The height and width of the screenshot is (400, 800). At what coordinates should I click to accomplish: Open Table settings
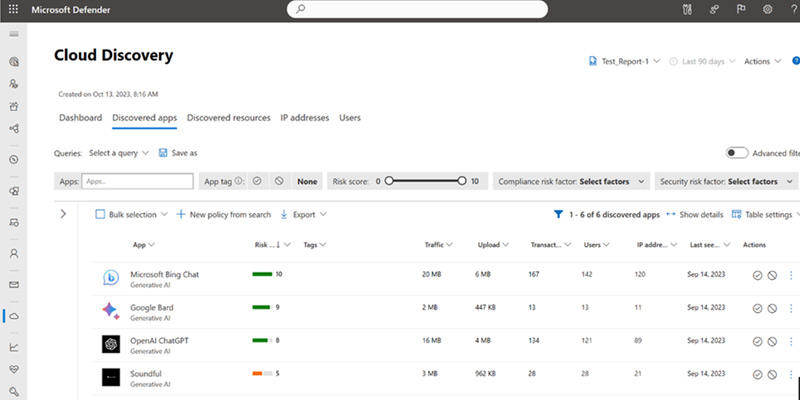764,214
